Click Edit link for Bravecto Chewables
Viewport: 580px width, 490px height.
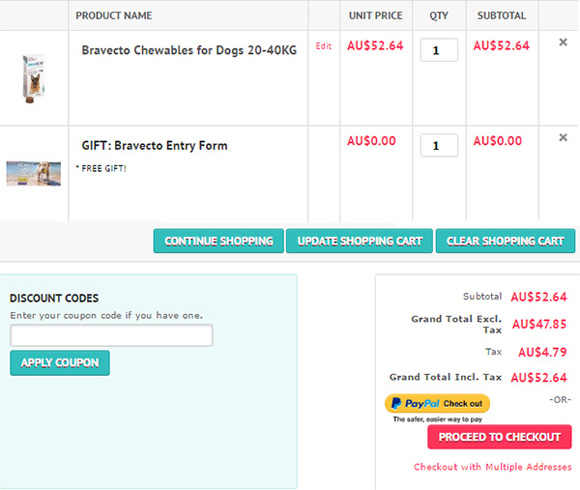tap(323, 46)
